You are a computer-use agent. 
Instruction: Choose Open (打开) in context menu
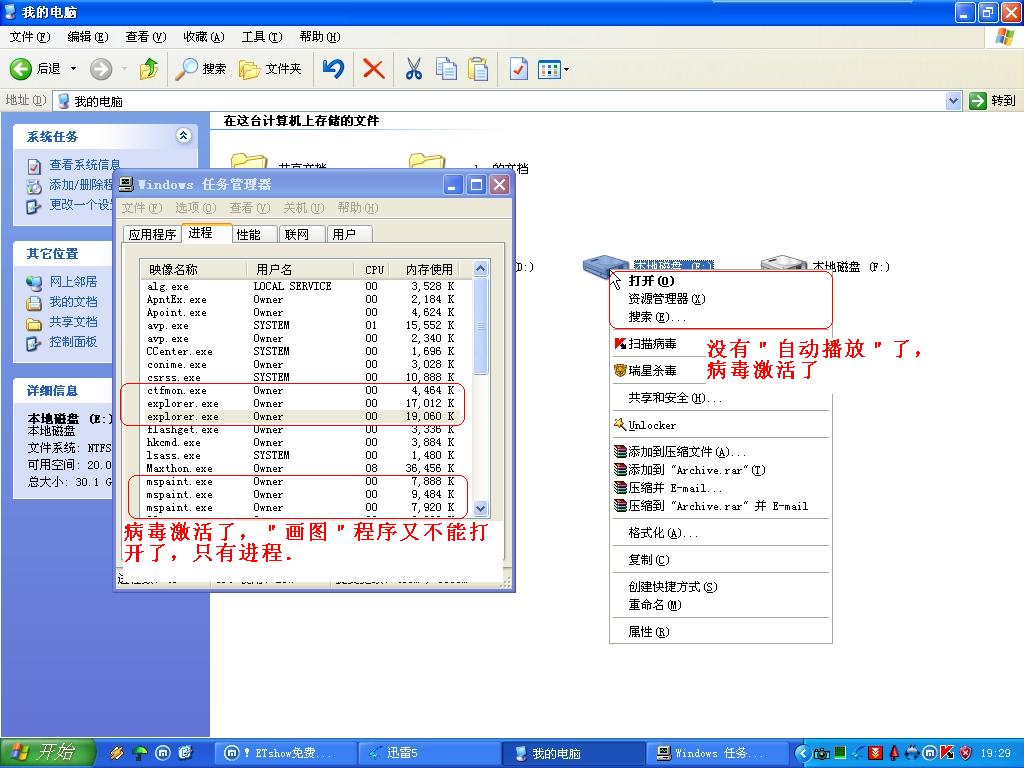[x=720, y=281]
